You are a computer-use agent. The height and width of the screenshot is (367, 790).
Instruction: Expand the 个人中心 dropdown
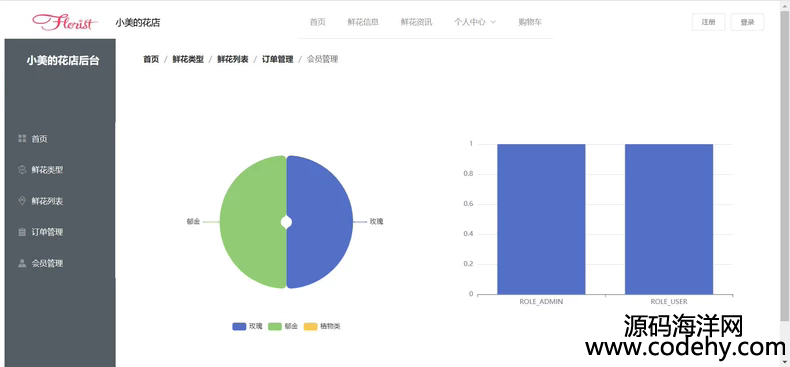tap(475, 22)
